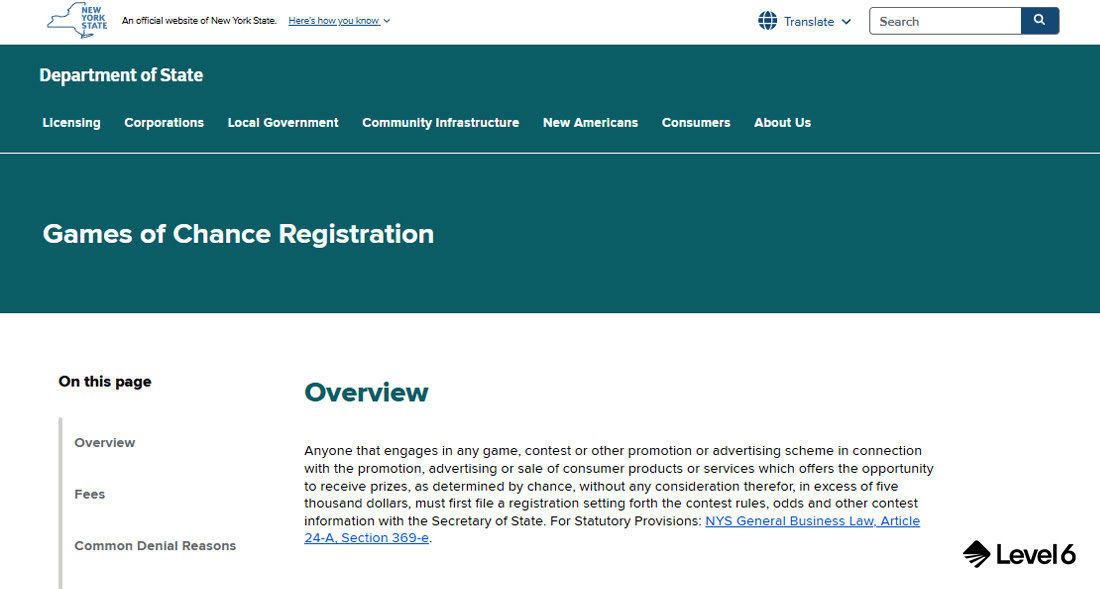
Task: Go to Common Denial Reasons section
Action: tap(155, 546)
